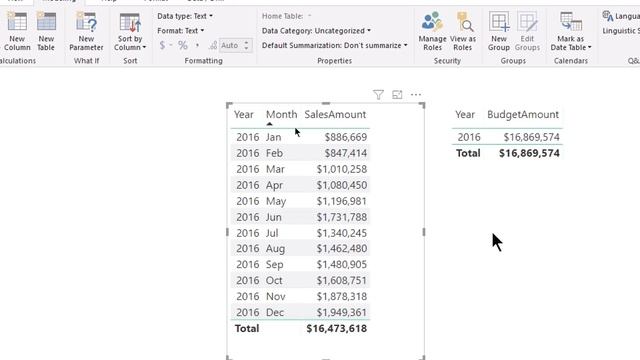The image size is (640, 360).
Task: Click the month cell 'Jan'
Action: pyautogui.click(x=273, y=137)
